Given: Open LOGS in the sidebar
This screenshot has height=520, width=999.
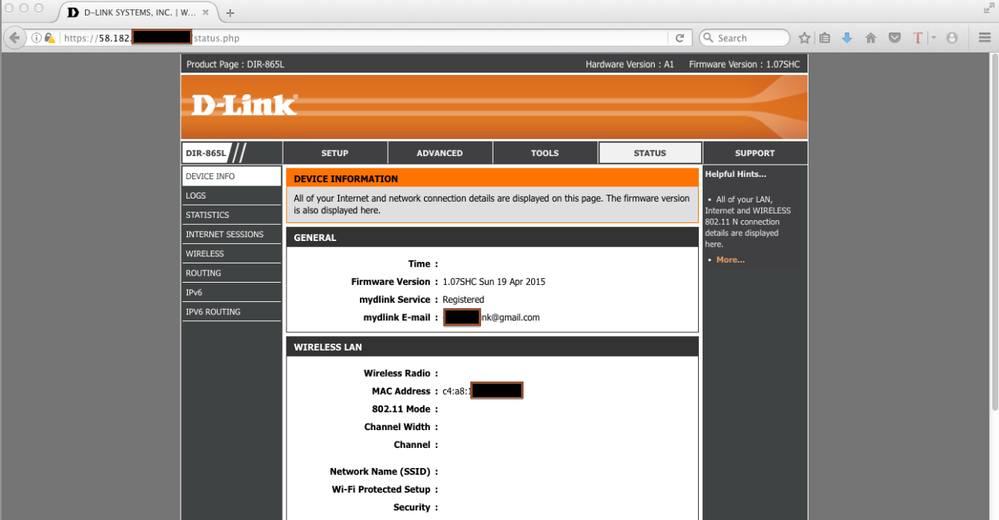Looking at the screenshot, I should point(231,196).
